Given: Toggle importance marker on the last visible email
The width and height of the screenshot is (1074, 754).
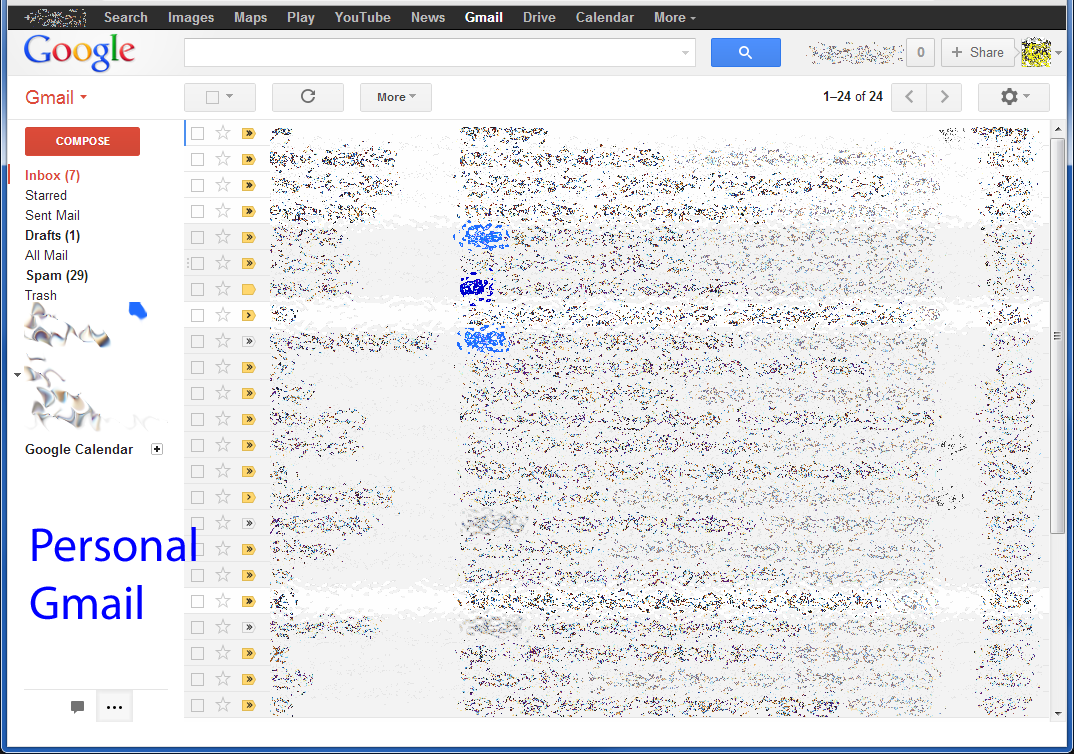Looking at the screenshot, I should (249, 705).
